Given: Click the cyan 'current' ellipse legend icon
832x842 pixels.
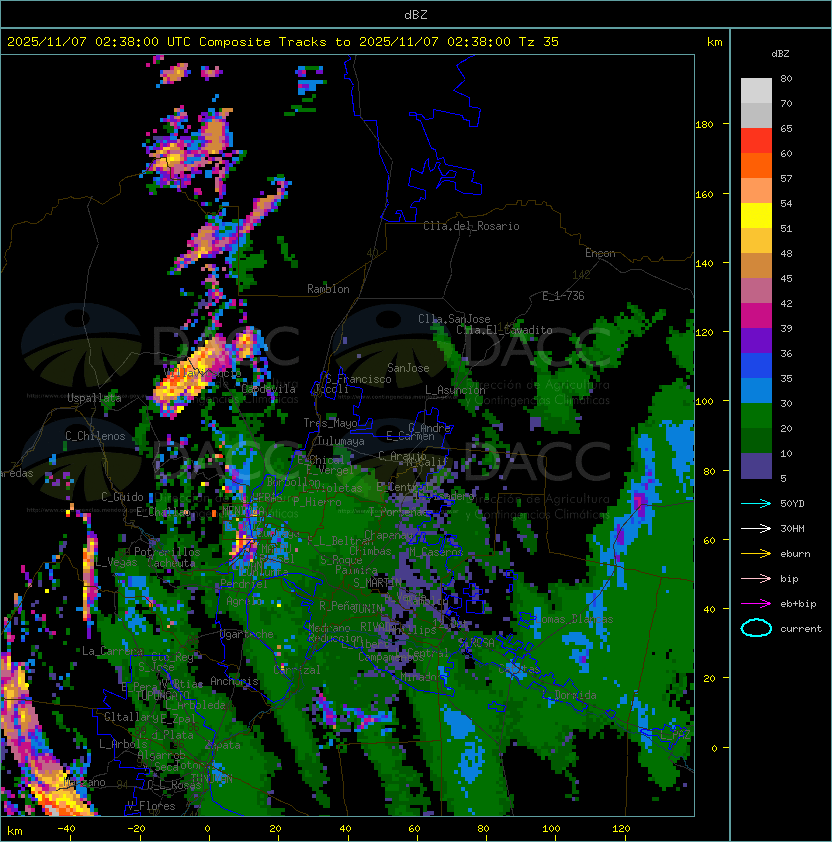Looking at the screenshot, I should tap(756, 628).
